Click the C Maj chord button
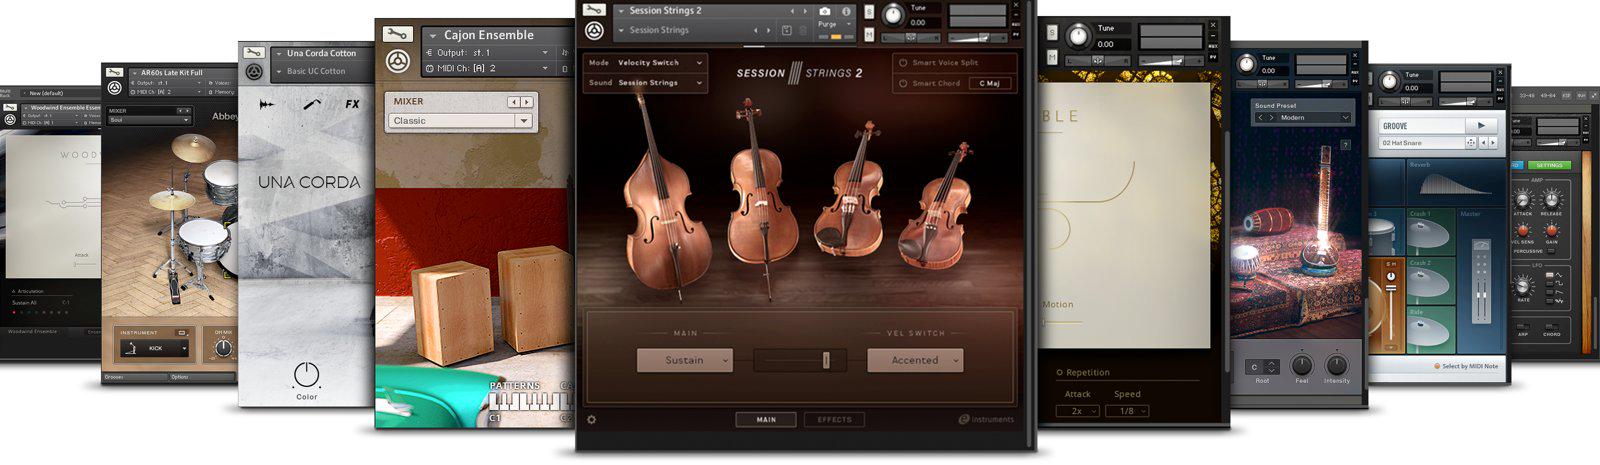 [989, 84]
